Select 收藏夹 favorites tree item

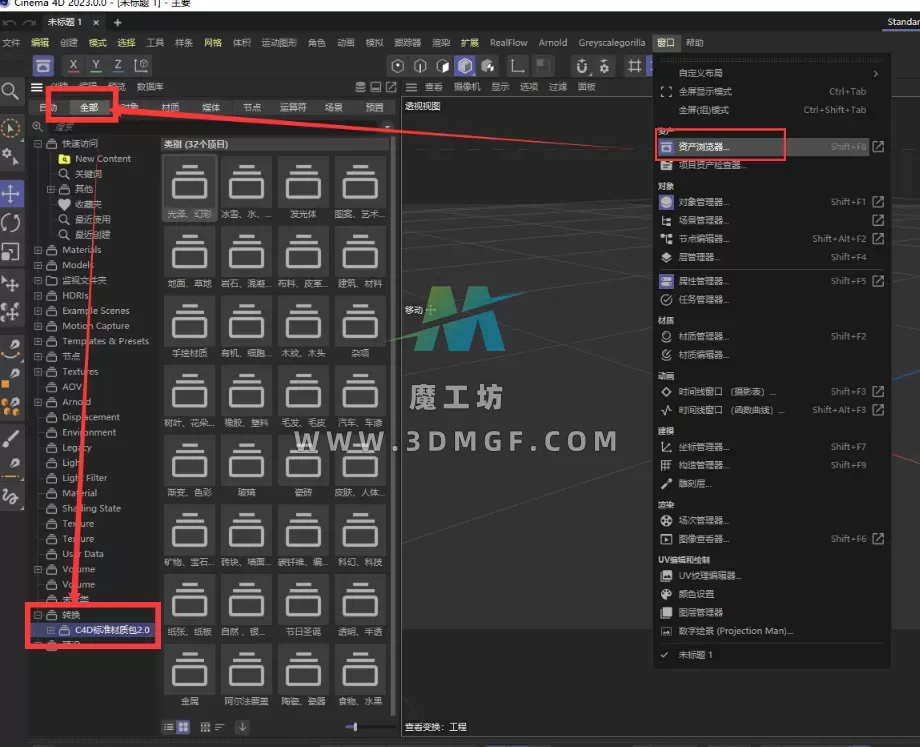coord(88,204)
